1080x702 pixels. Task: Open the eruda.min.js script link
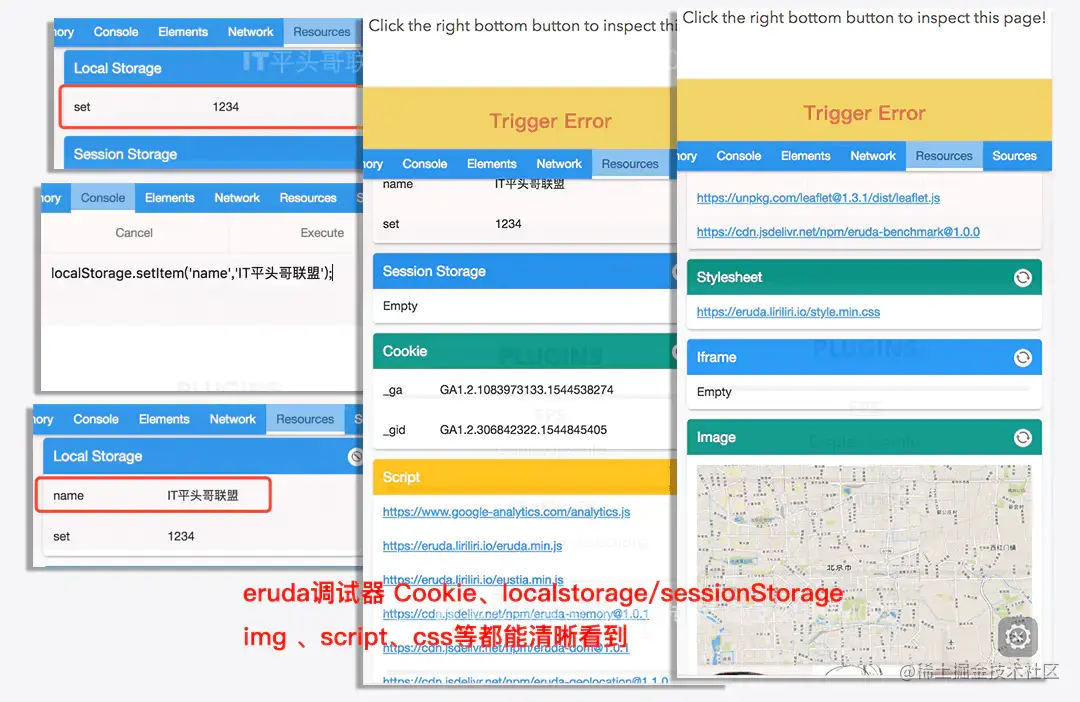coord(472,546)
